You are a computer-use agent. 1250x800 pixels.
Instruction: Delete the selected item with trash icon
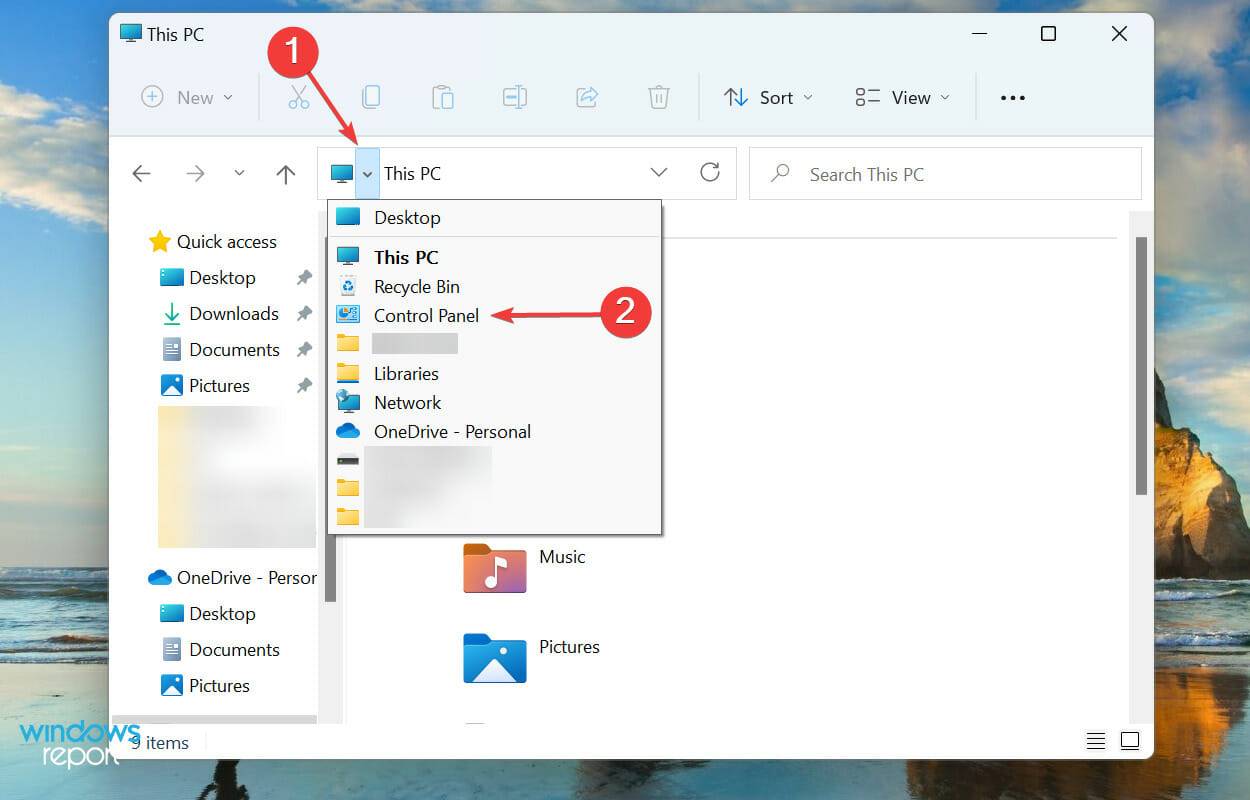point(658,96)
